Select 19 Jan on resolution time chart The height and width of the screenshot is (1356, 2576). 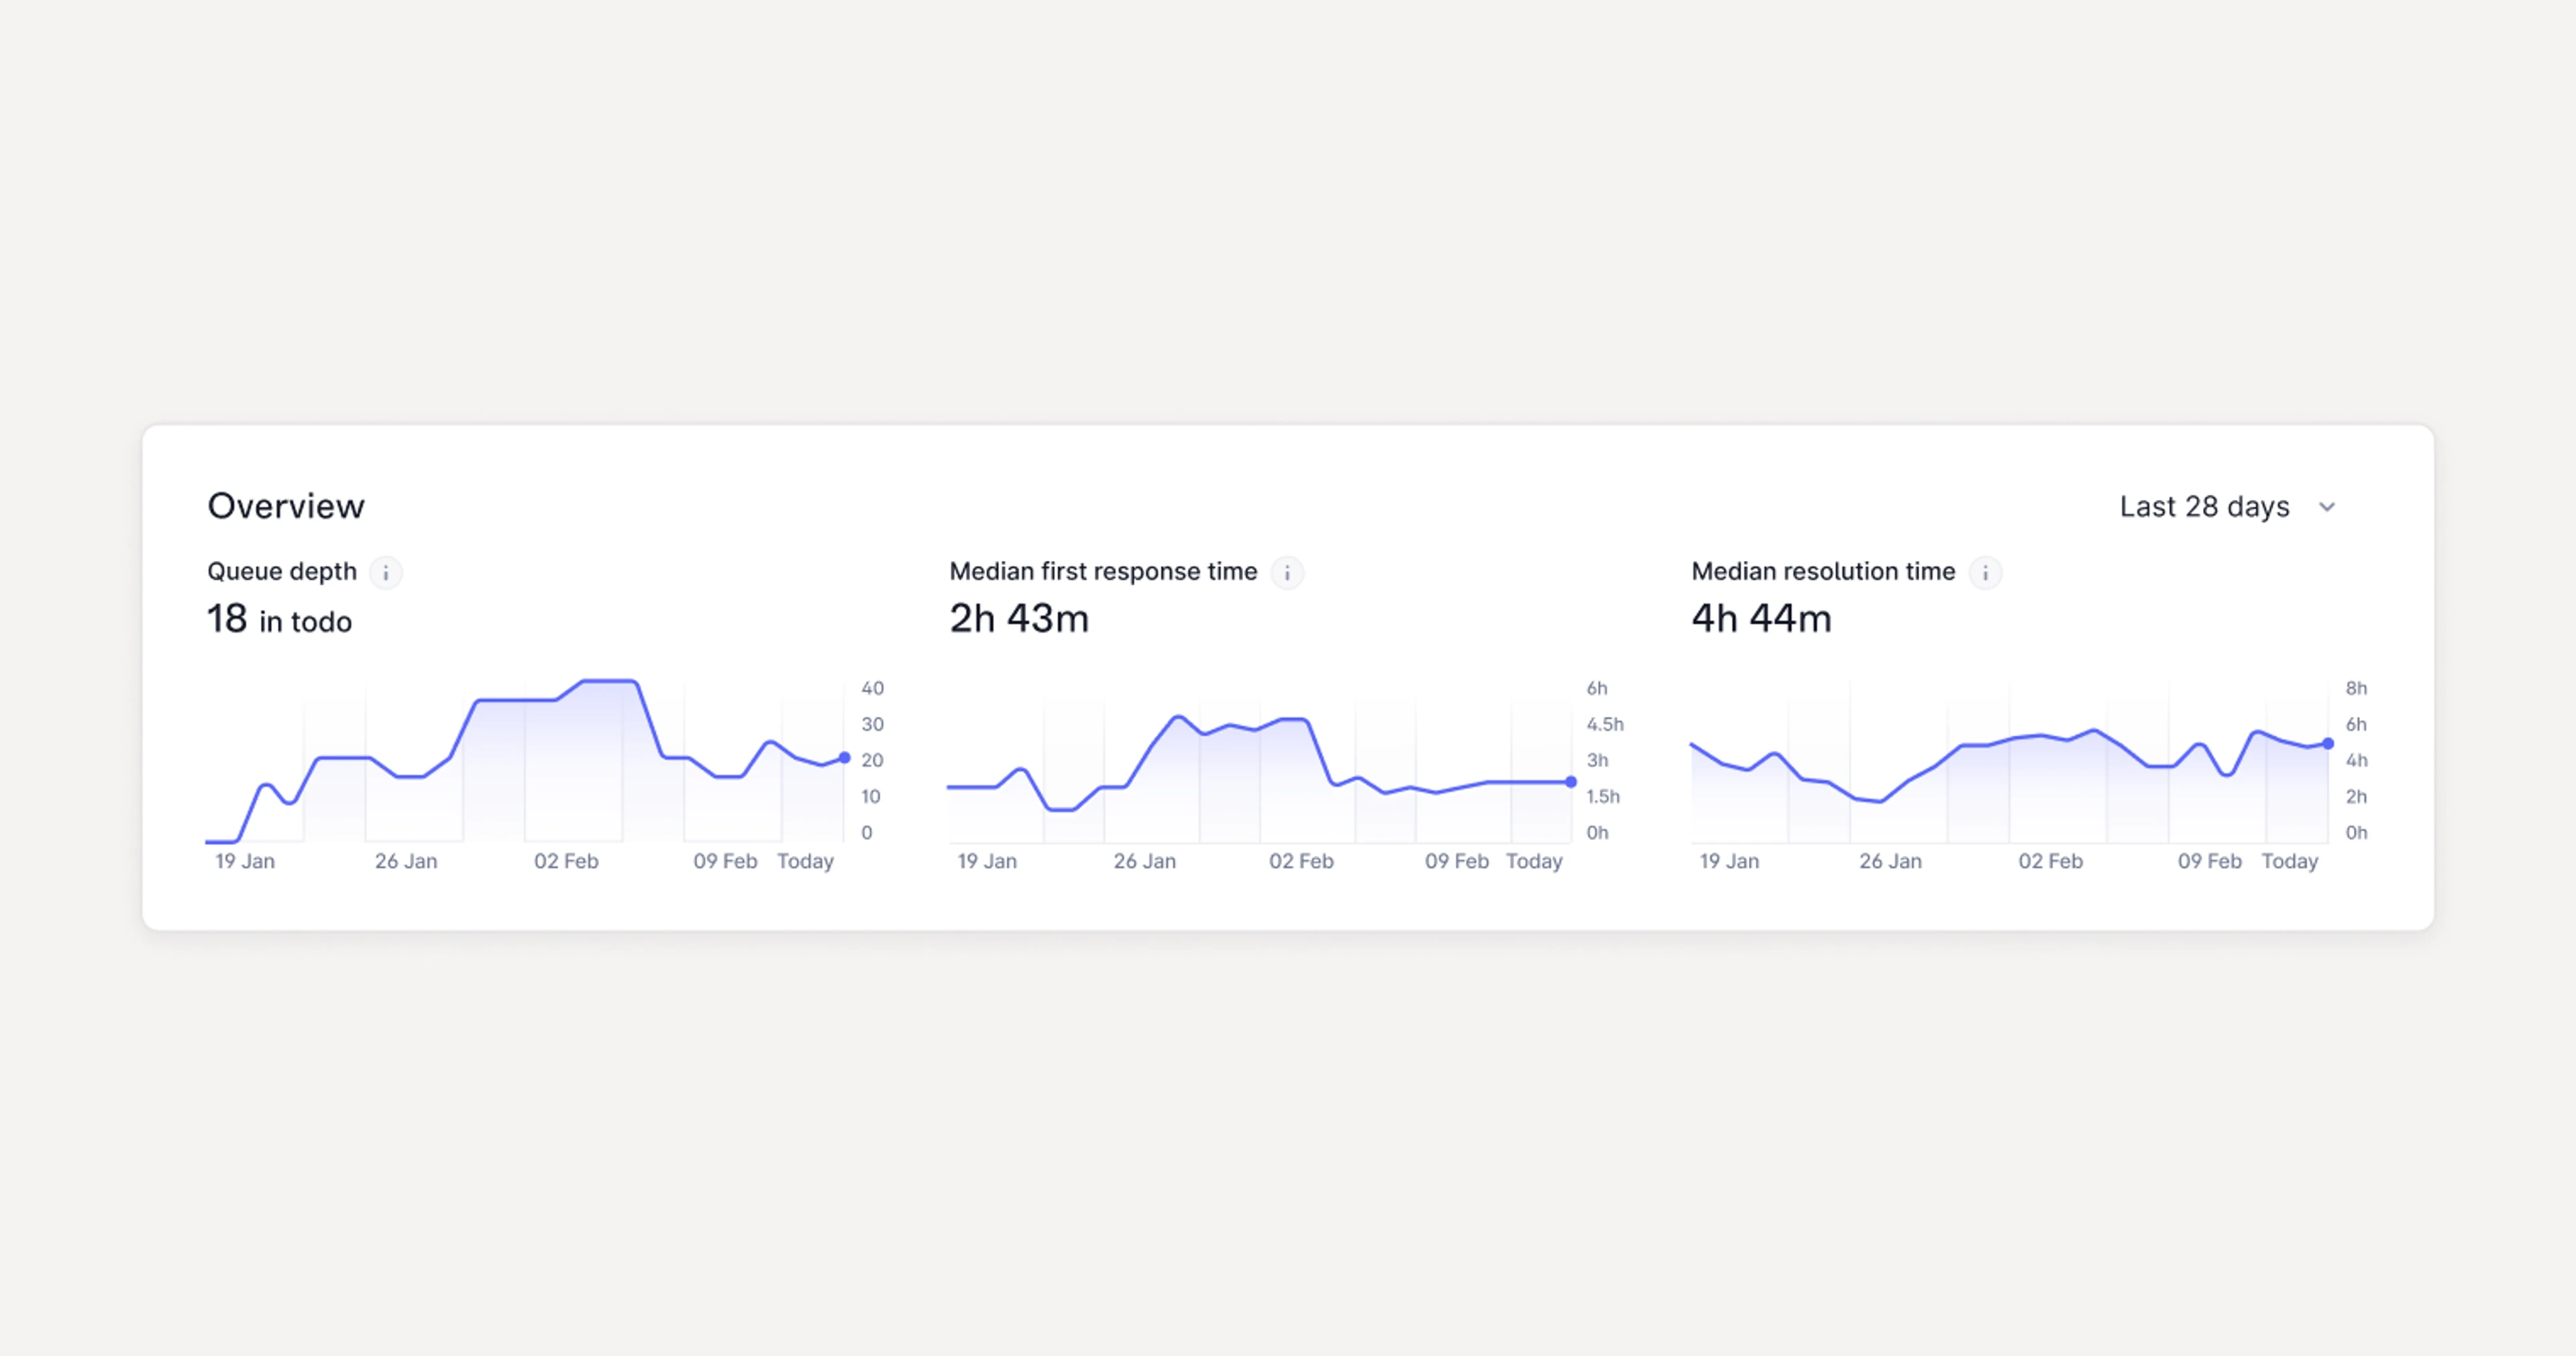point(1729,861)
